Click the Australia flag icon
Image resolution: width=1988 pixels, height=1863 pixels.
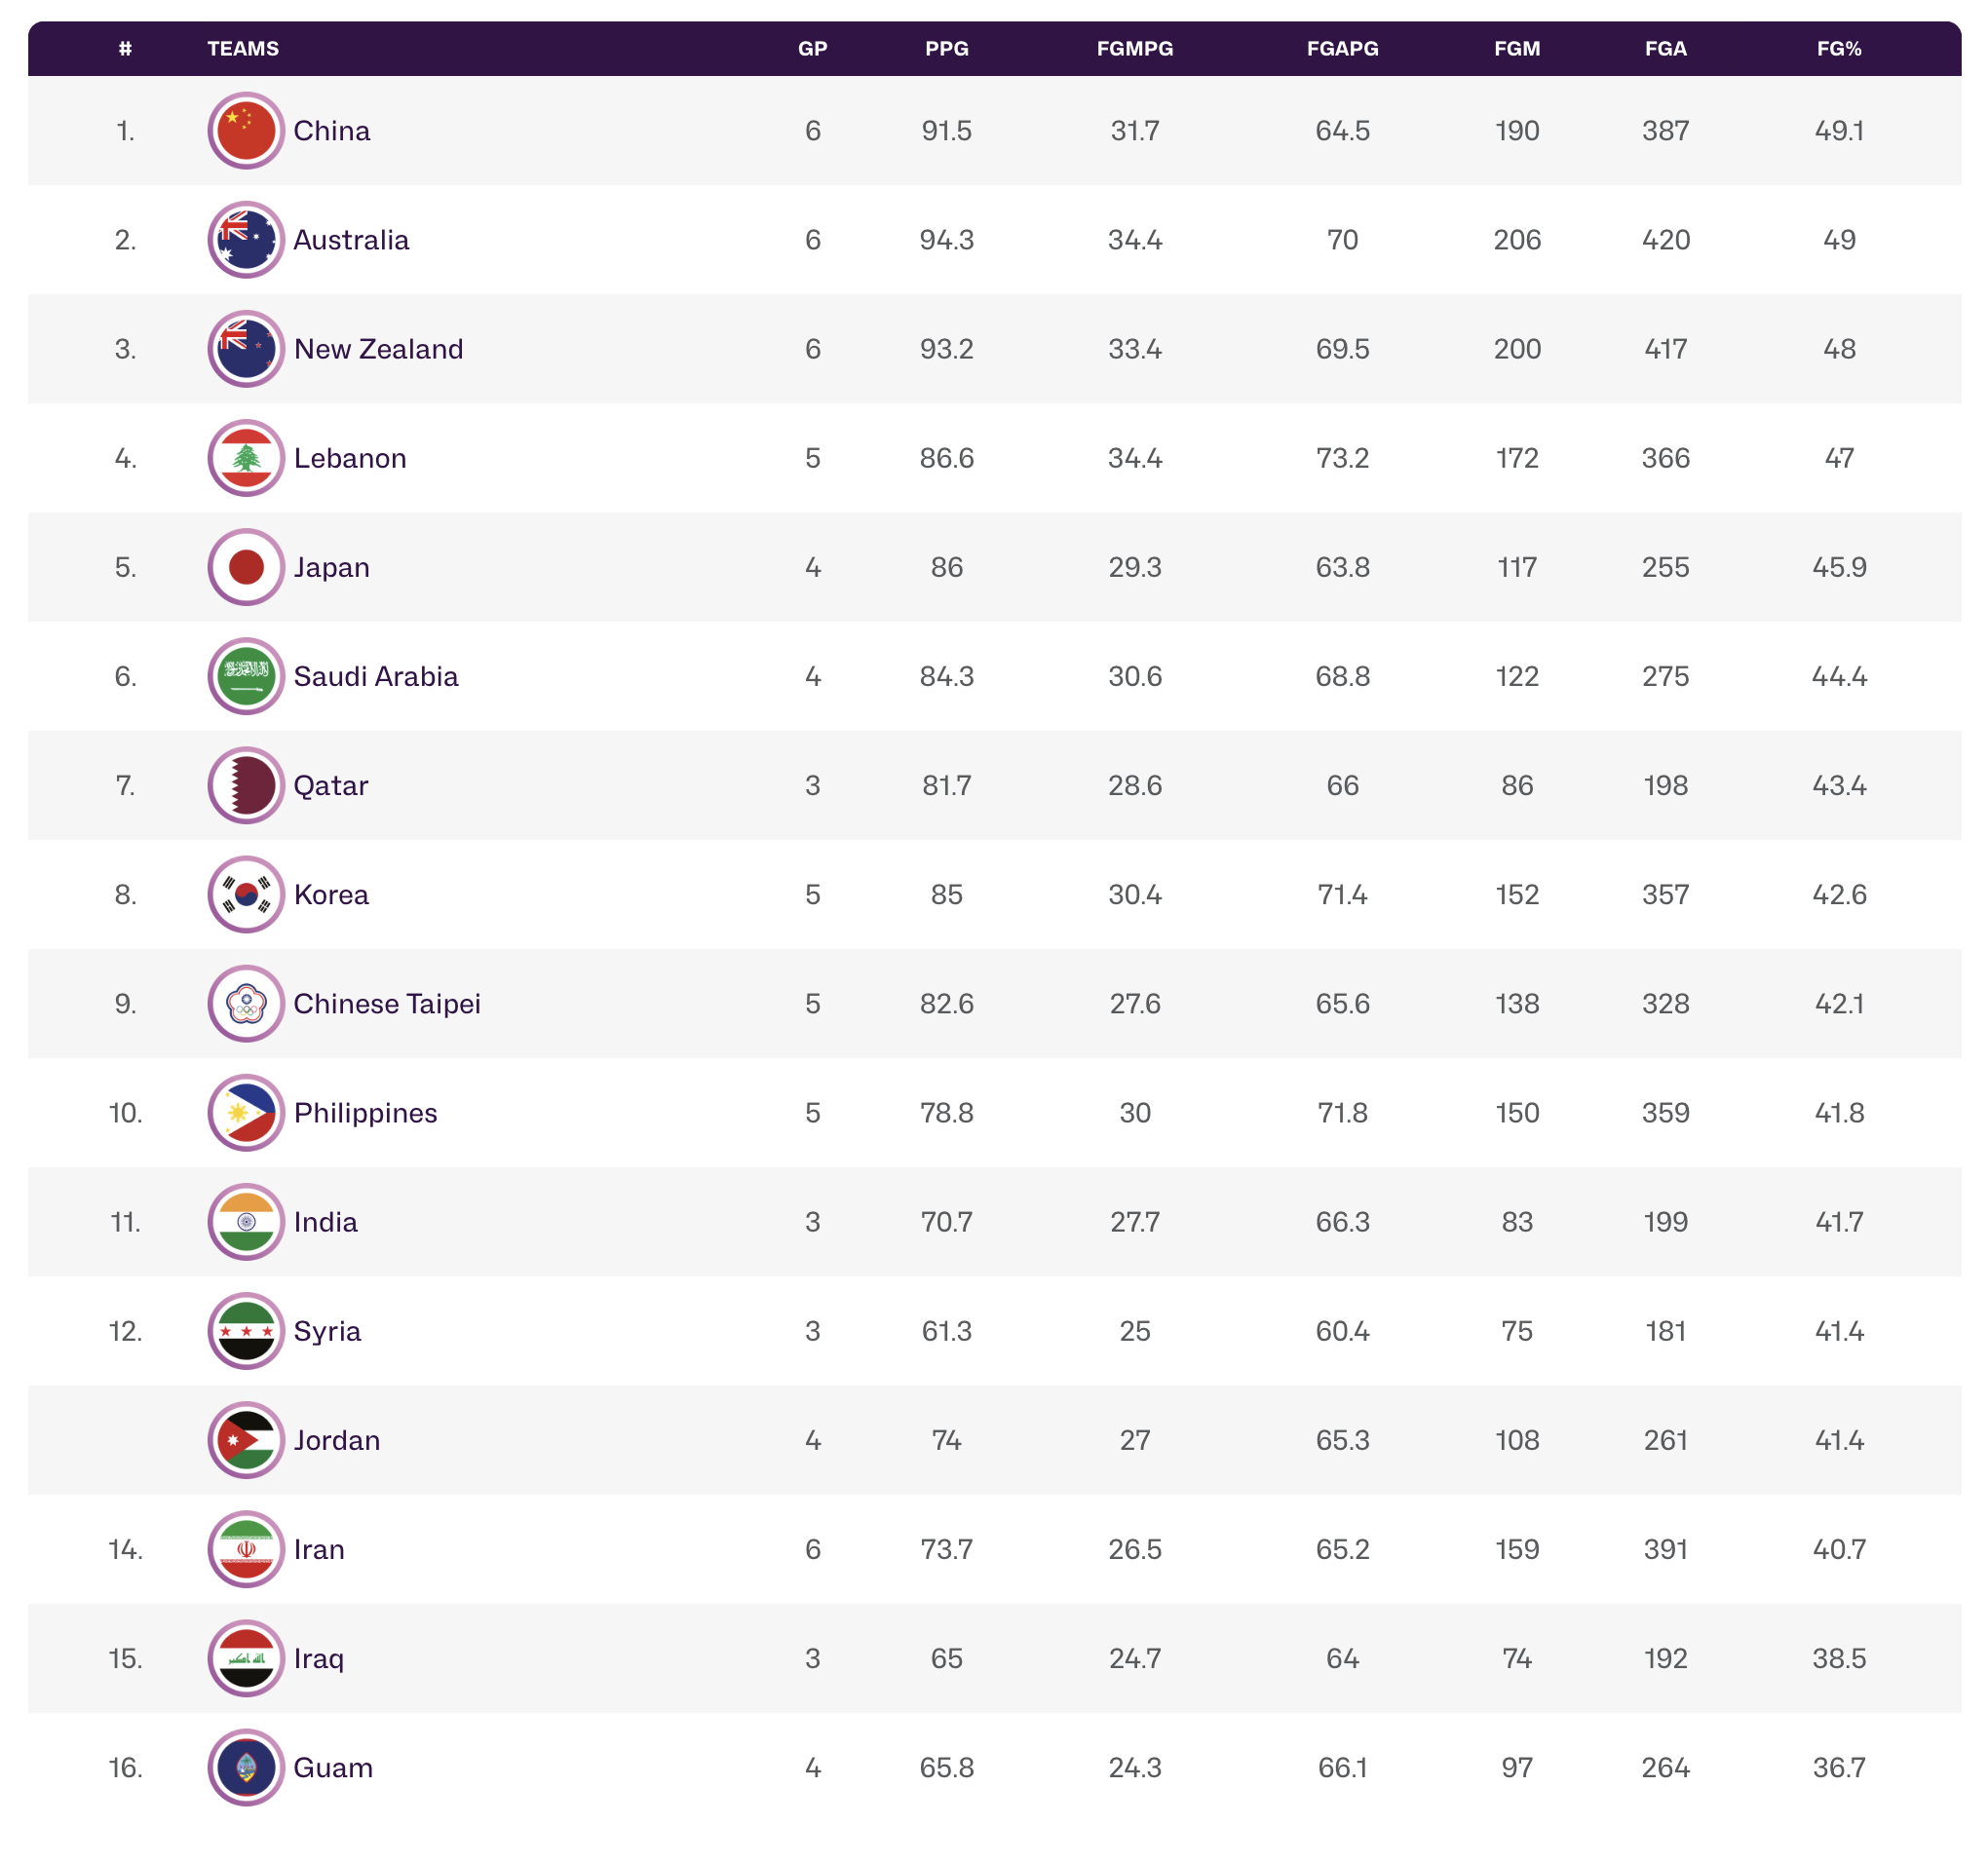(x=246, y=240)
